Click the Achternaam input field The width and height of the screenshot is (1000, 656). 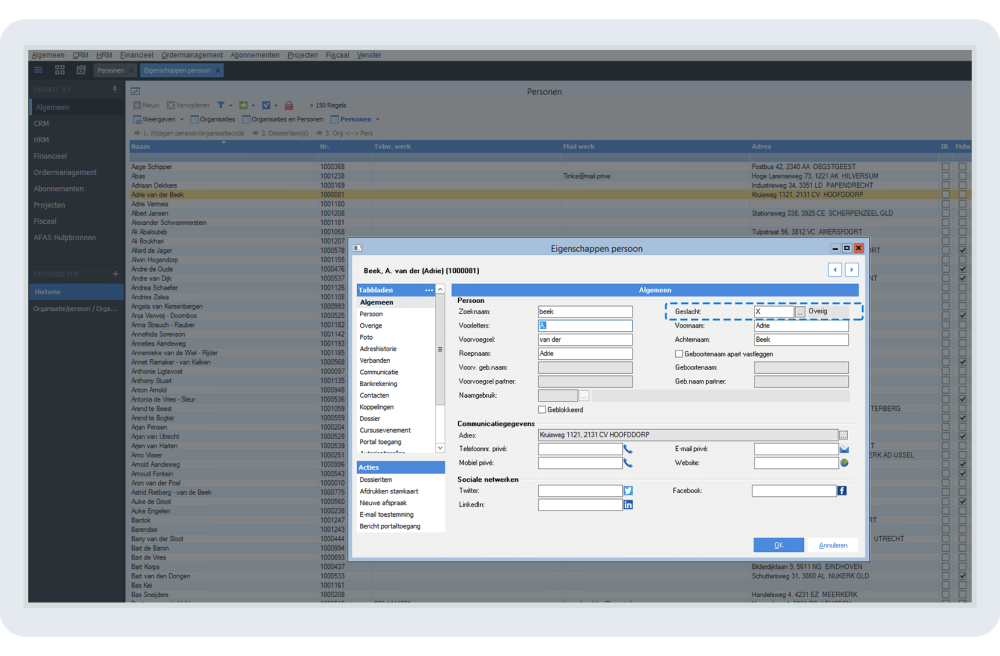[801, 340]
